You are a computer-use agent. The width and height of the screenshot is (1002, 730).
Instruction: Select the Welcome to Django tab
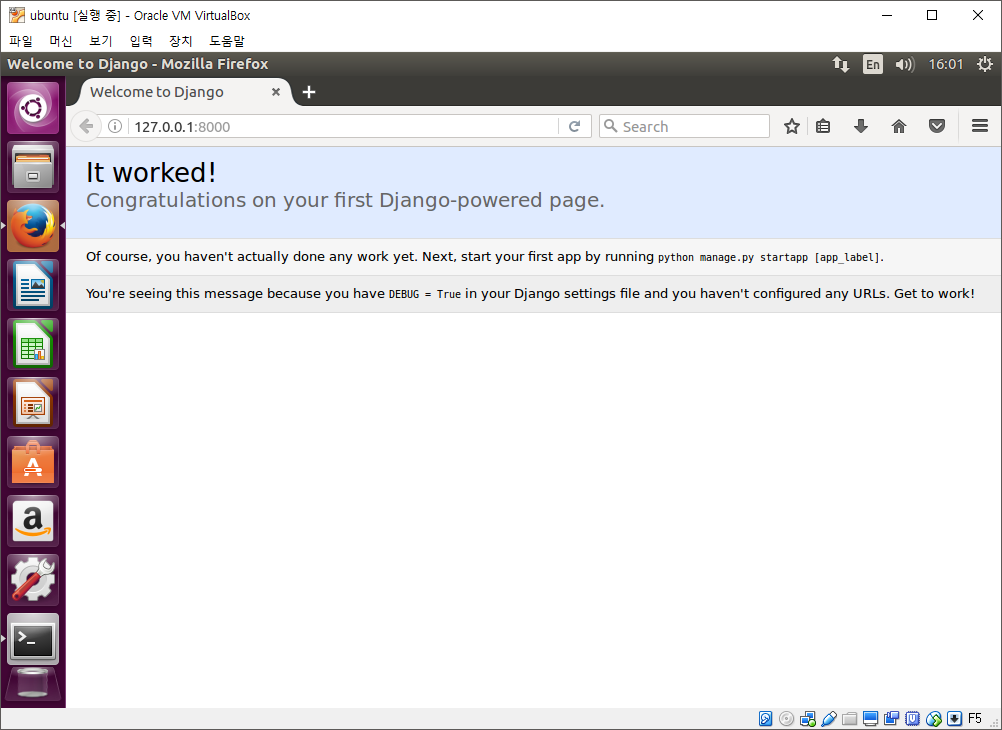tap(184, 92)
